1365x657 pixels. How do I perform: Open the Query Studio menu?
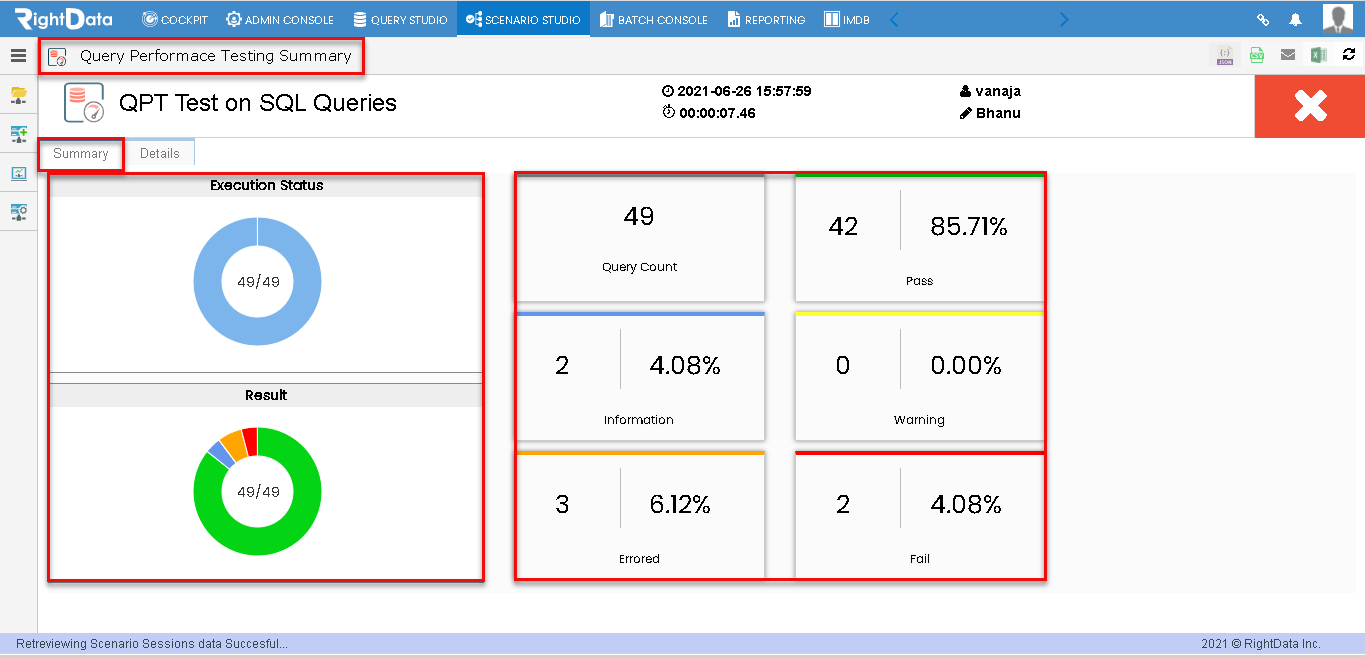point(400,19)
